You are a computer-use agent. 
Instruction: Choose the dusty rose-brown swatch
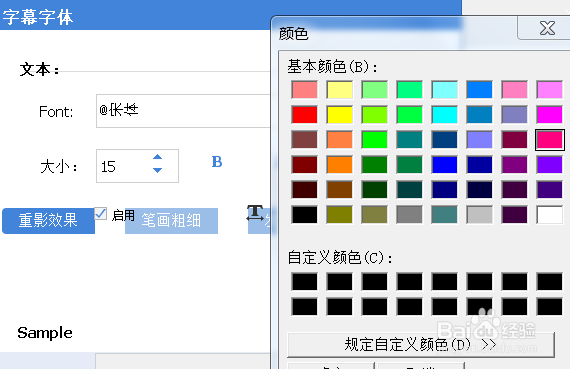pos(304,140)
